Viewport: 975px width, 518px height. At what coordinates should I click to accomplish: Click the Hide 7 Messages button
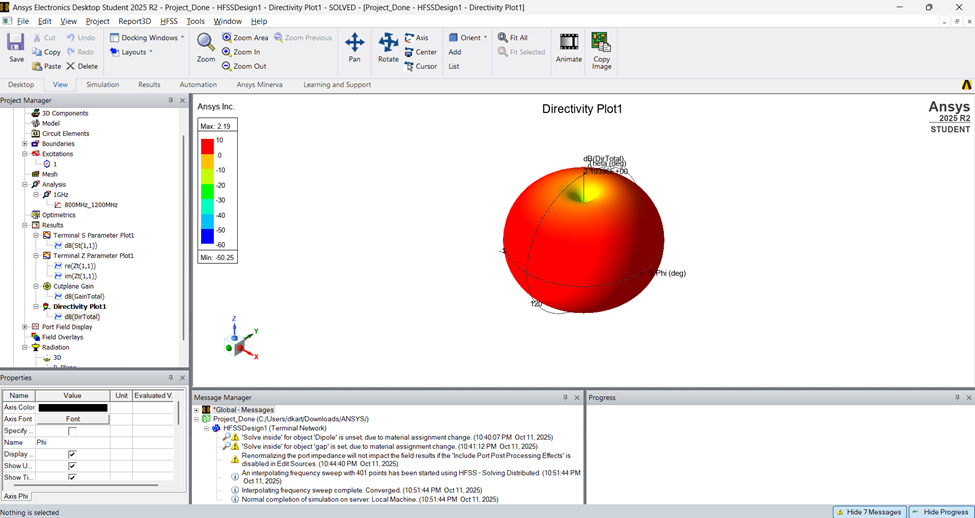tap(868, 511)
